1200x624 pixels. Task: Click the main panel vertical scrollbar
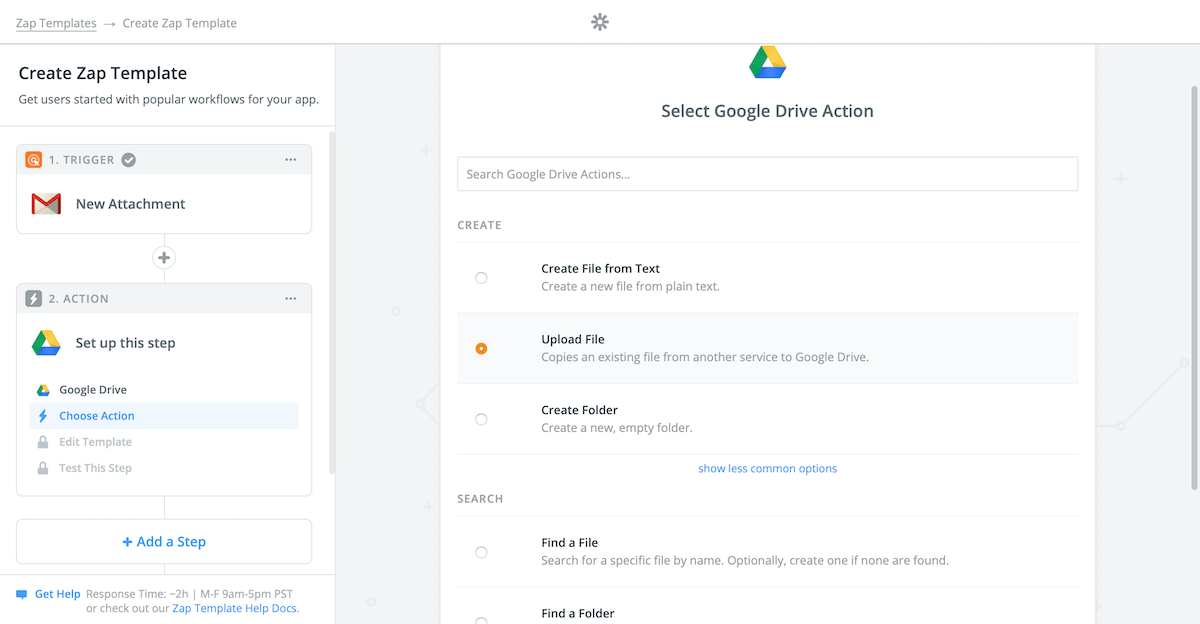click(x=1193, y=290)
